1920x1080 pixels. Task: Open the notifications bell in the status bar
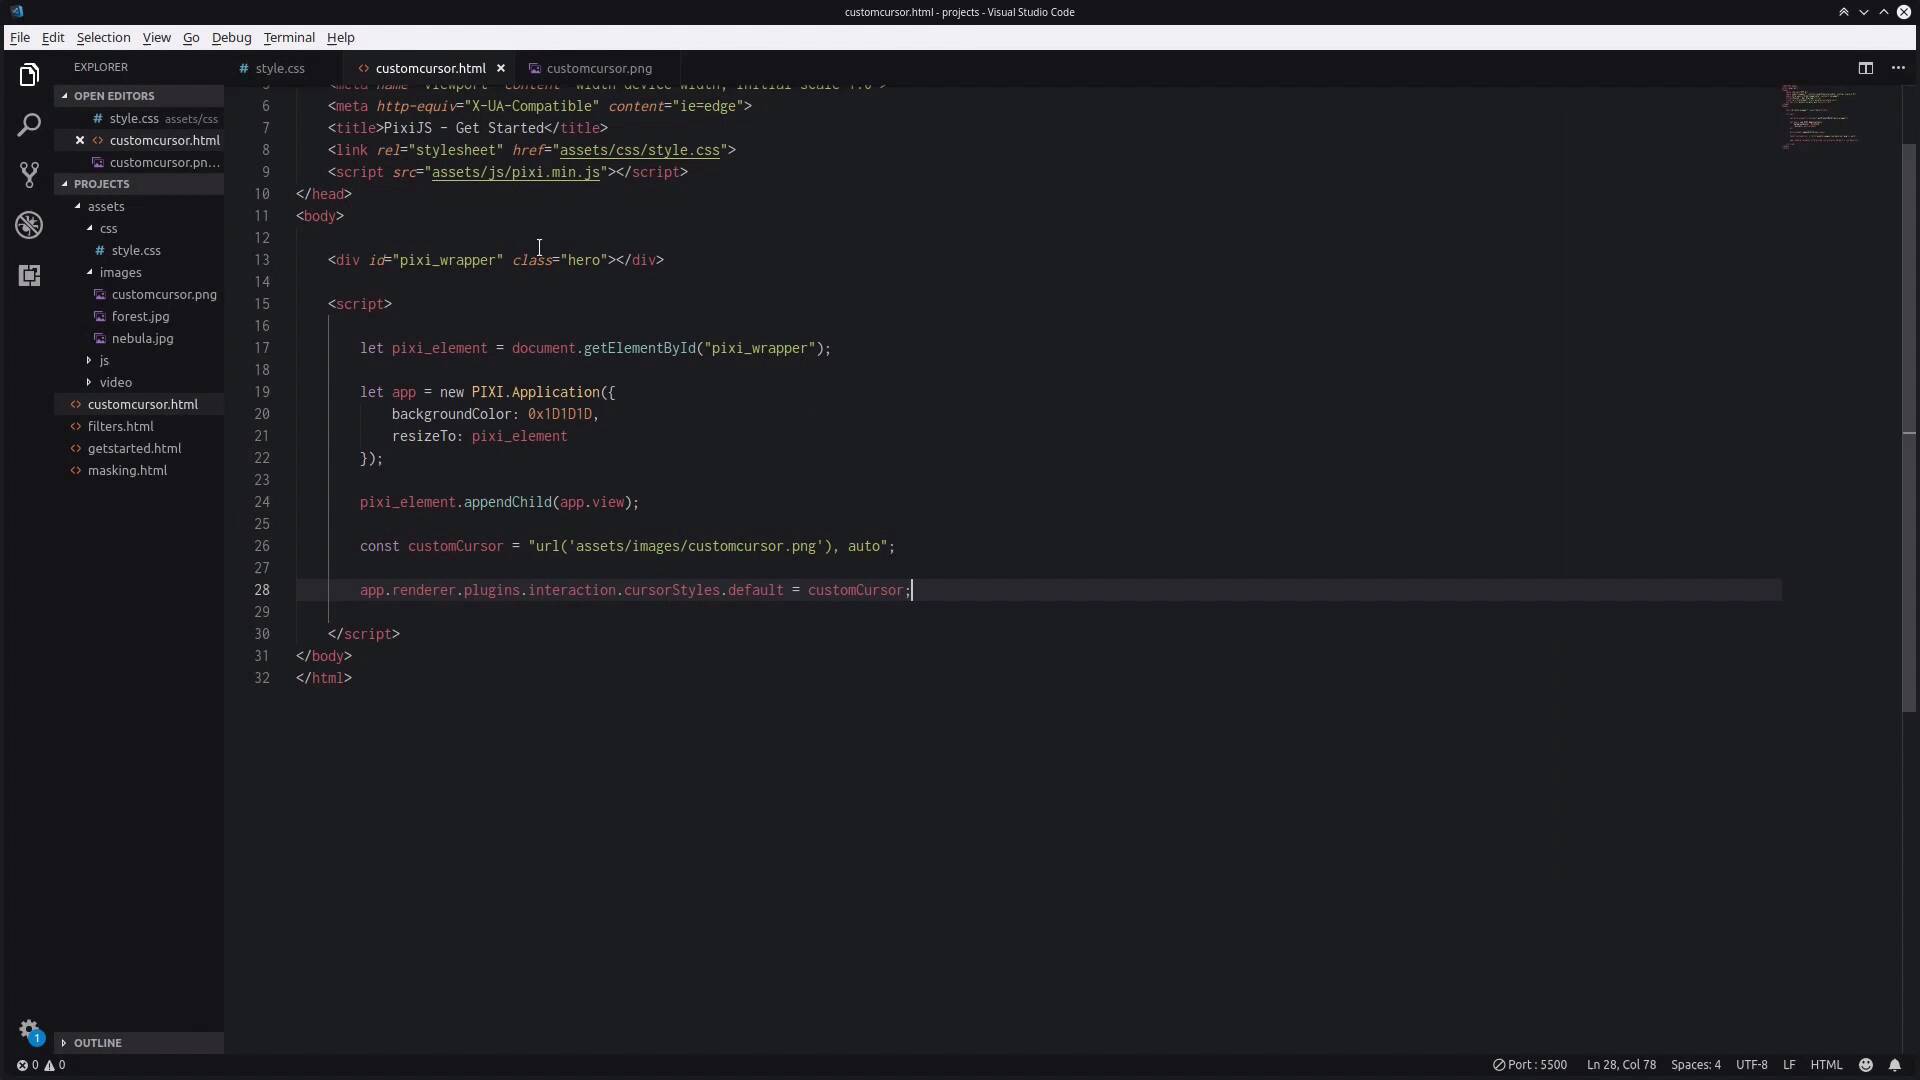1897,1065
